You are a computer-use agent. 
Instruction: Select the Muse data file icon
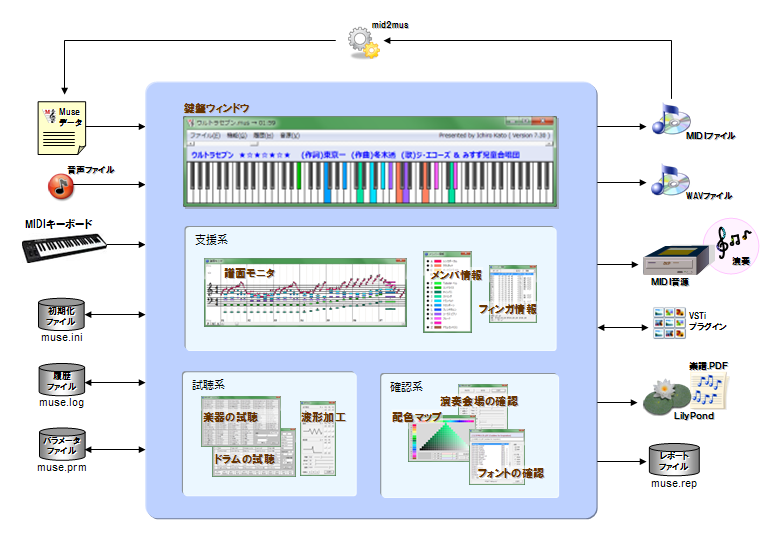tap(61, 126)
